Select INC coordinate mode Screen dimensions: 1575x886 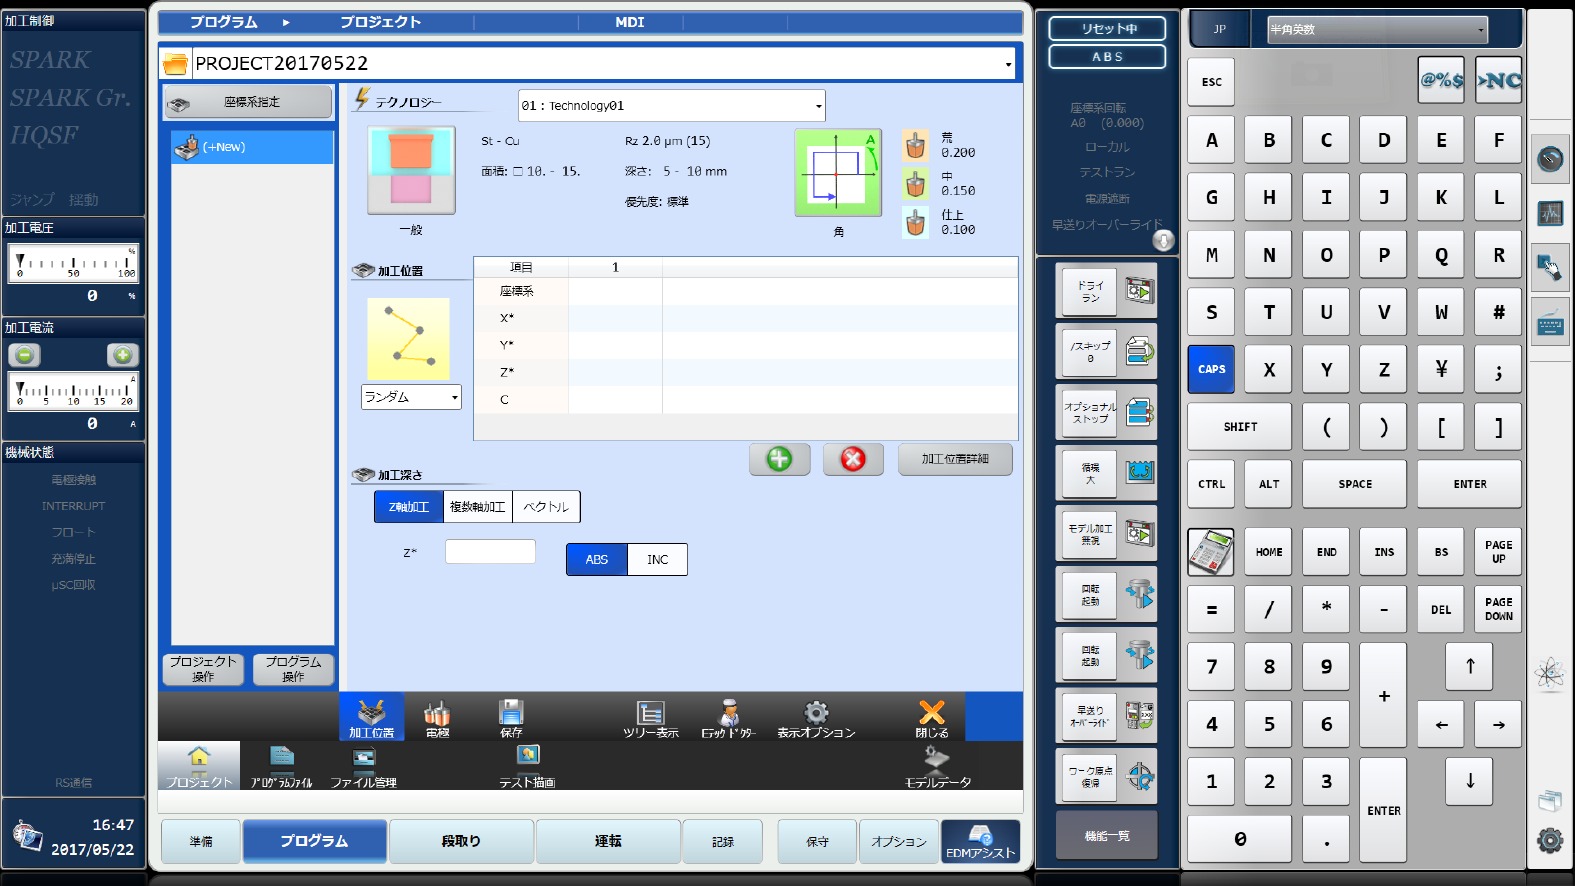(657, 560)
